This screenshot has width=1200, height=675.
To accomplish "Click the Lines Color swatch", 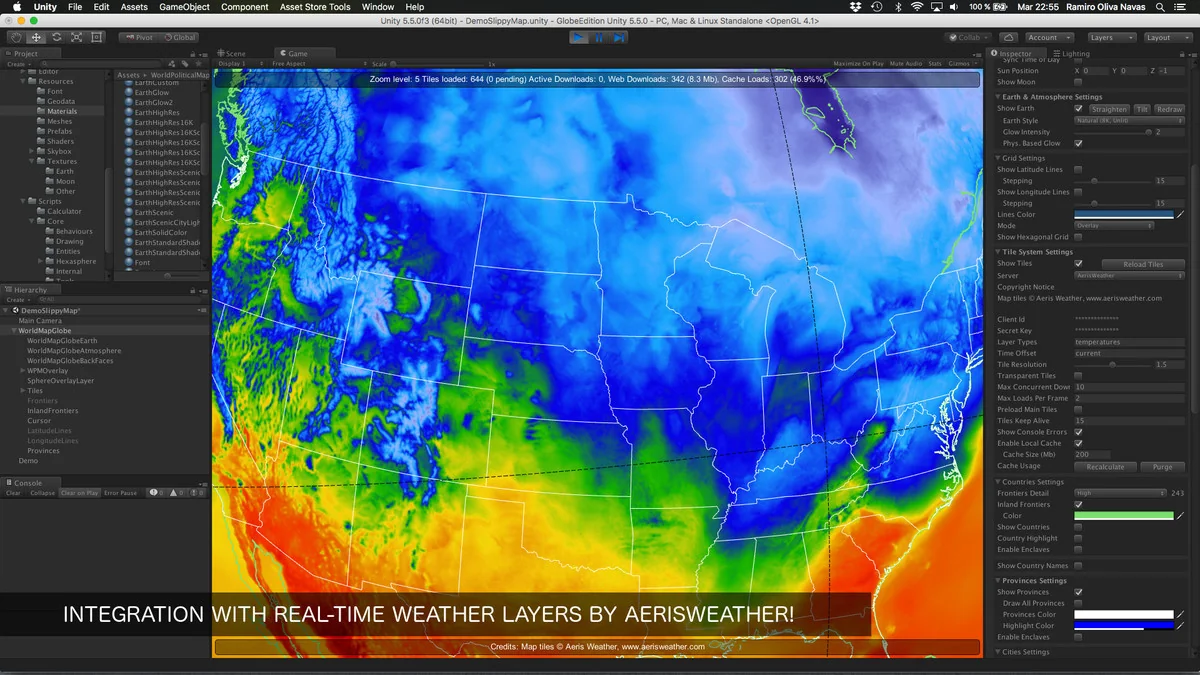I will (1123, 215).
